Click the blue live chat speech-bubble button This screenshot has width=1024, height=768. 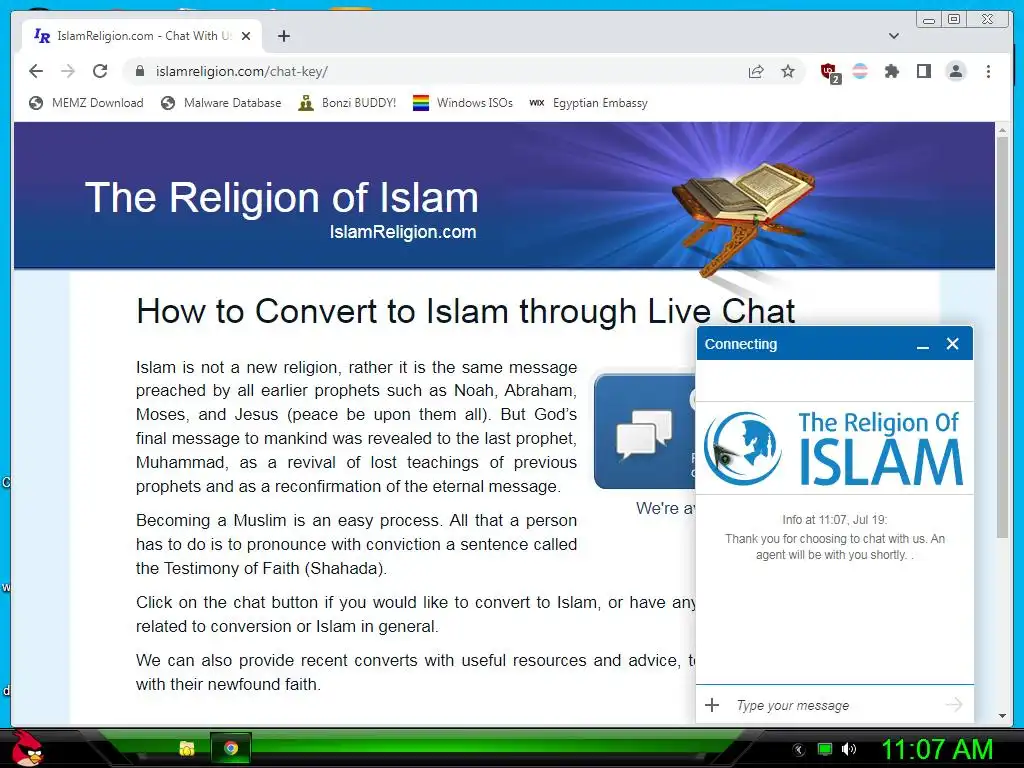pos(645,432)
